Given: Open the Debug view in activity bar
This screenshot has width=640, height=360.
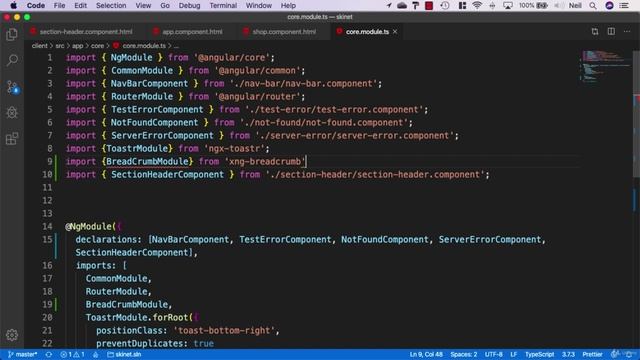Looking at the screenshot, I should 12,113.
